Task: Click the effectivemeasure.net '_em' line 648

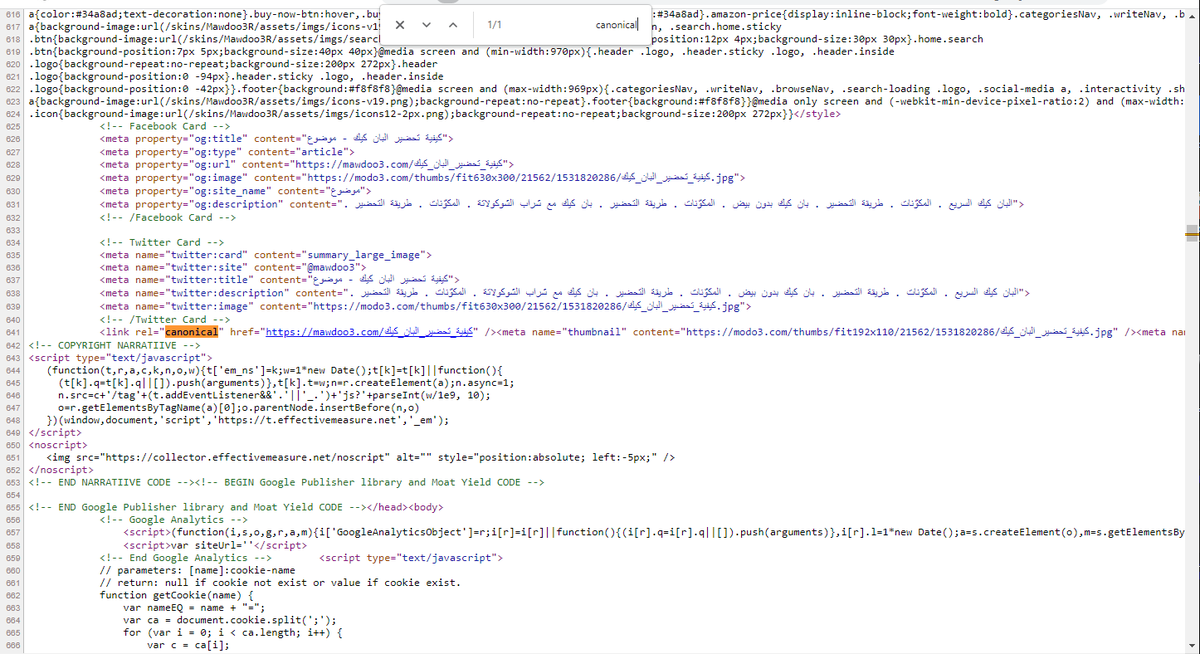Action: coord(247,420)
